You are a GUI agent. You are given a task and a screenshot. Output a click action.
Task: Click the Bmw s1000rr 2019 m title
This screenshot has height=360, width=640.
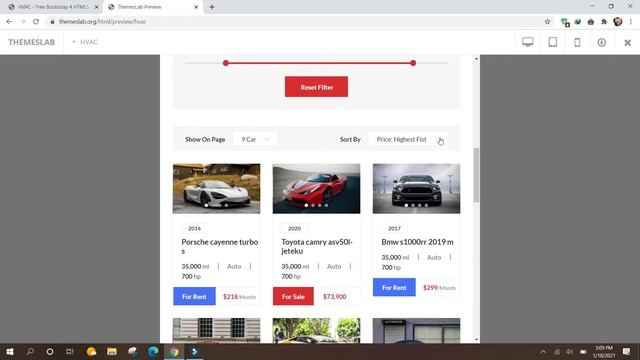[x=417, y=242]
